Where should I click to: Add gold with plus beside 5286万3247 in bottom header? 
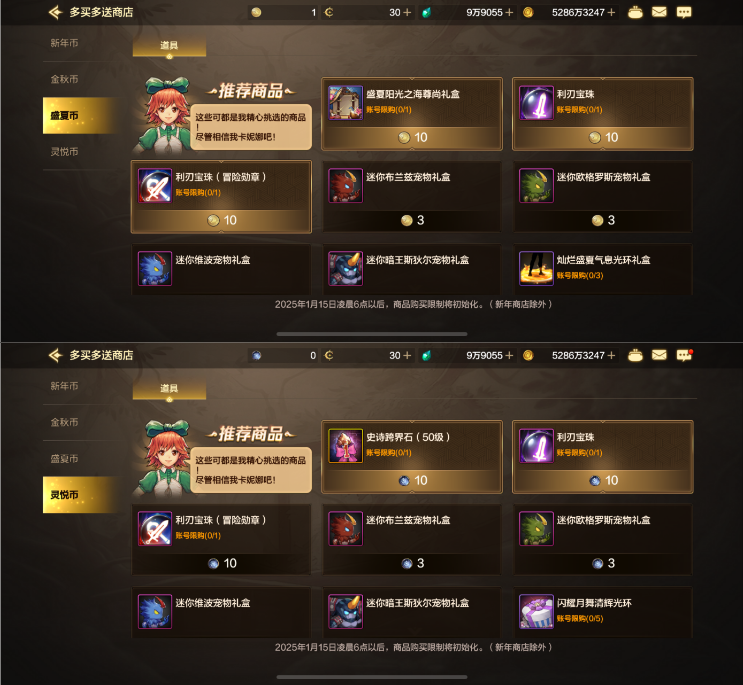tap(611, 355)
